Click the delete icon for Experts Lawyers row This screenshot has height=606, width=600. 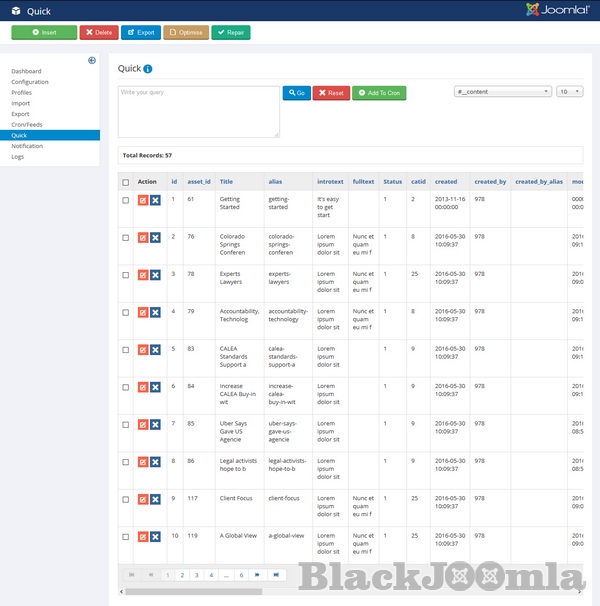pos(155,274)
